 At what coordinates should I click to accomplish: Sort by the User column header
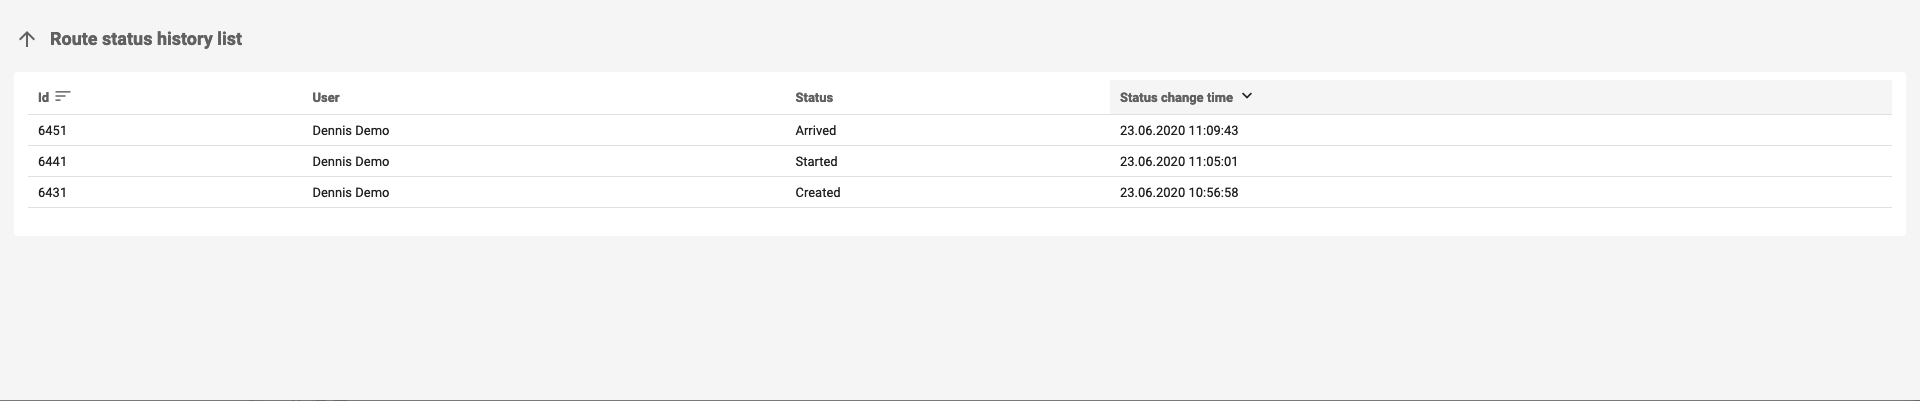click(x=326, y=98)
